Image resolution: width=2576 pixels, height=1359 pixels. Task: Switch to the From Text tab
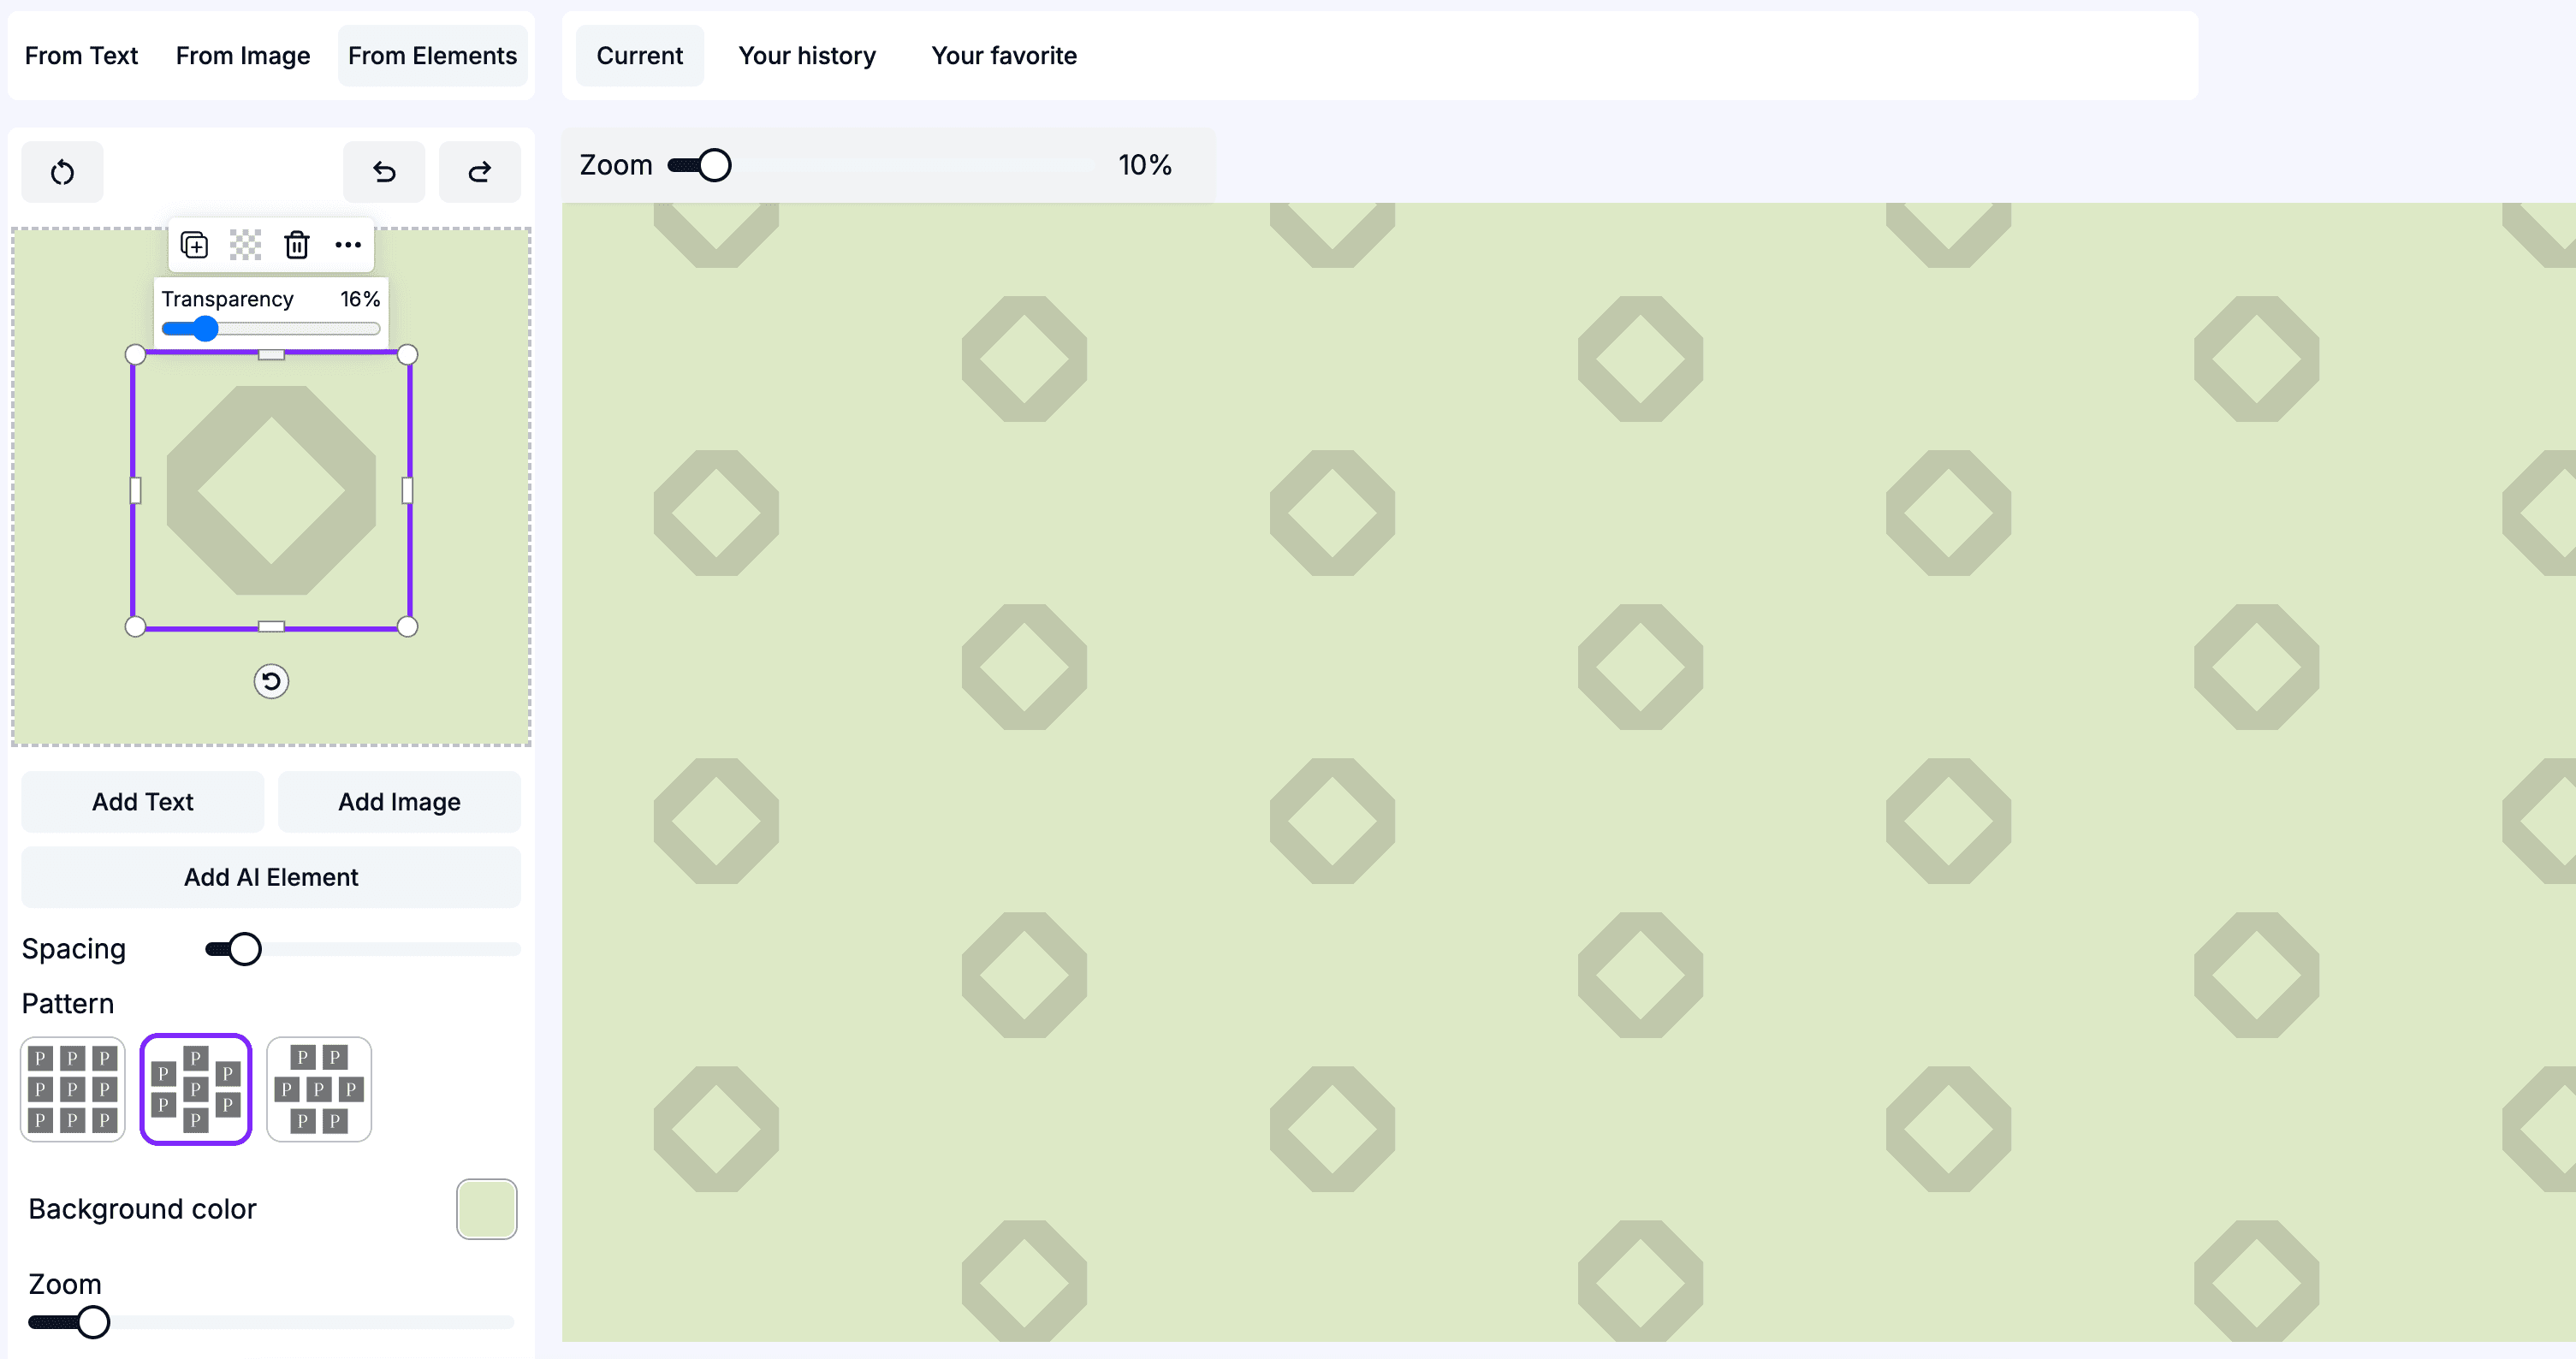click(81, 56)
